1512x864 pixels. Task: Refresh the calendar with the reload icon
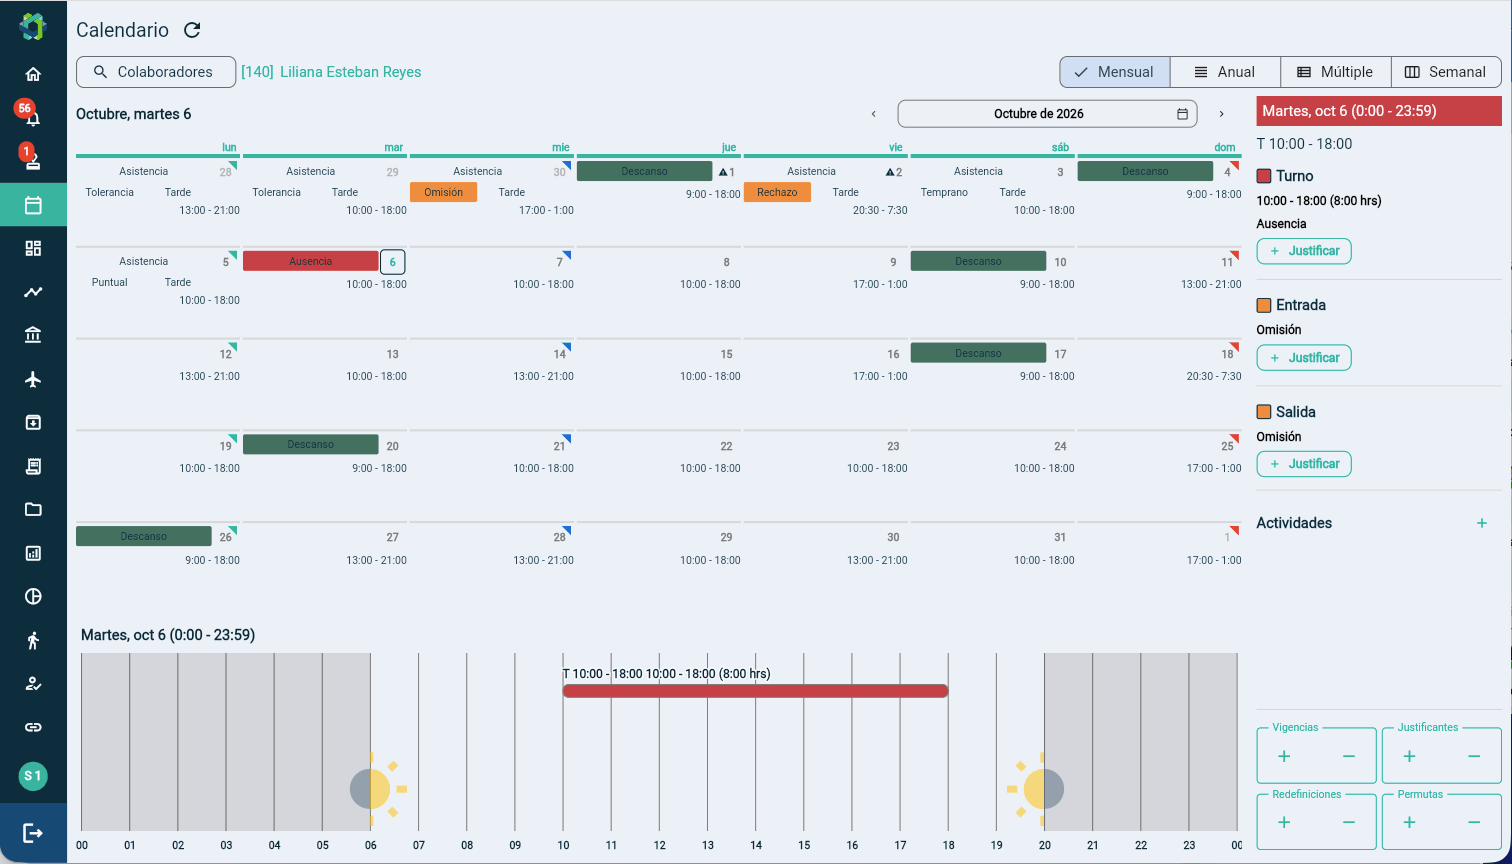tap(192, 30)
